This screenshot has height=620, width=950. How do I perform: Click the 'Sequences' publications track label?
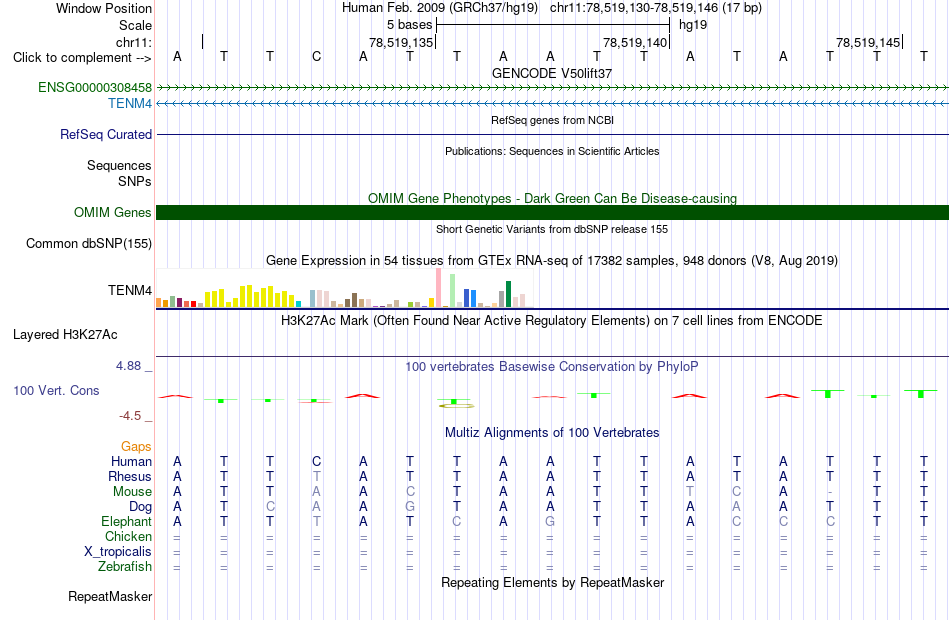tap(119, 165)
